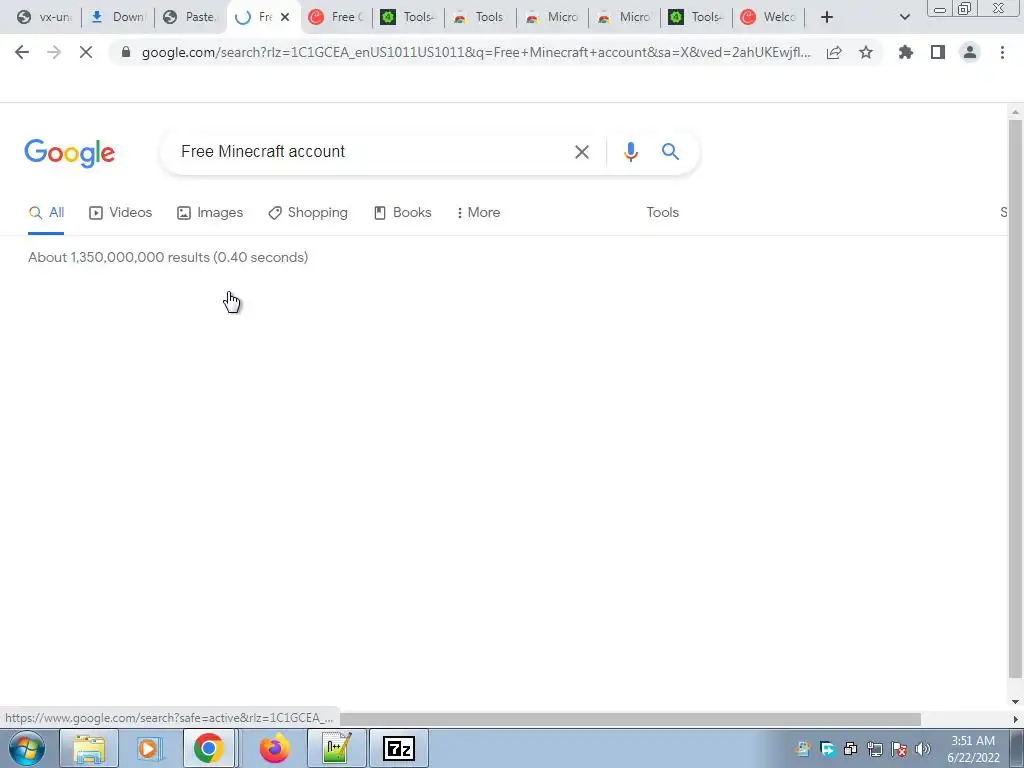Click inside the Free Minecraft account search field
Viewport: 1024px width, 768px height.
pos(366,152)
